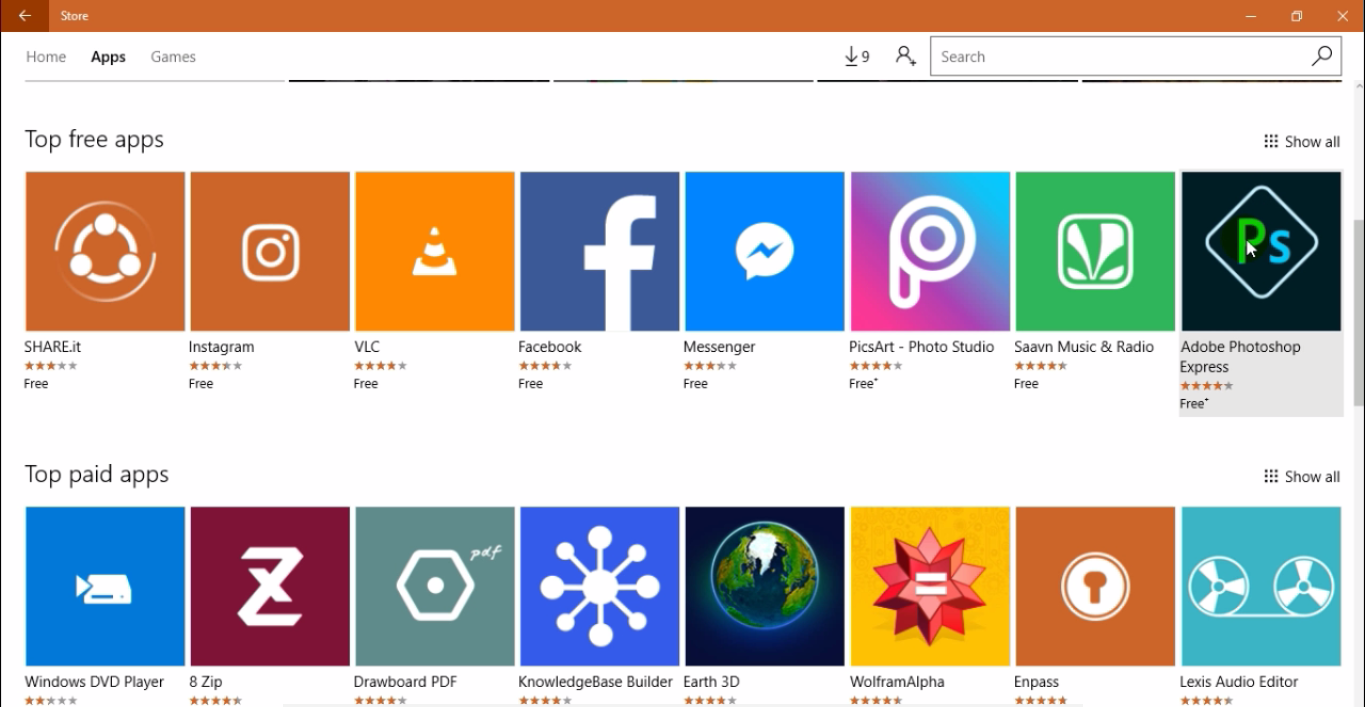Open the WolframAlpha paid app tile
Image resolution: width=1365 pixels, height=707 pixels.
(929, 586)
